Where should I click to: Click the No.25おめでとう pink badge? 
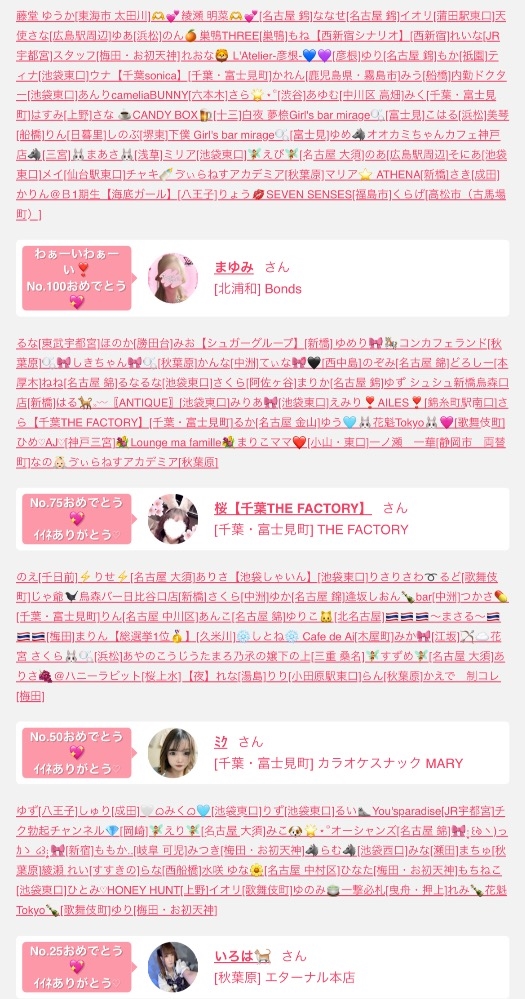pos(76,967)
